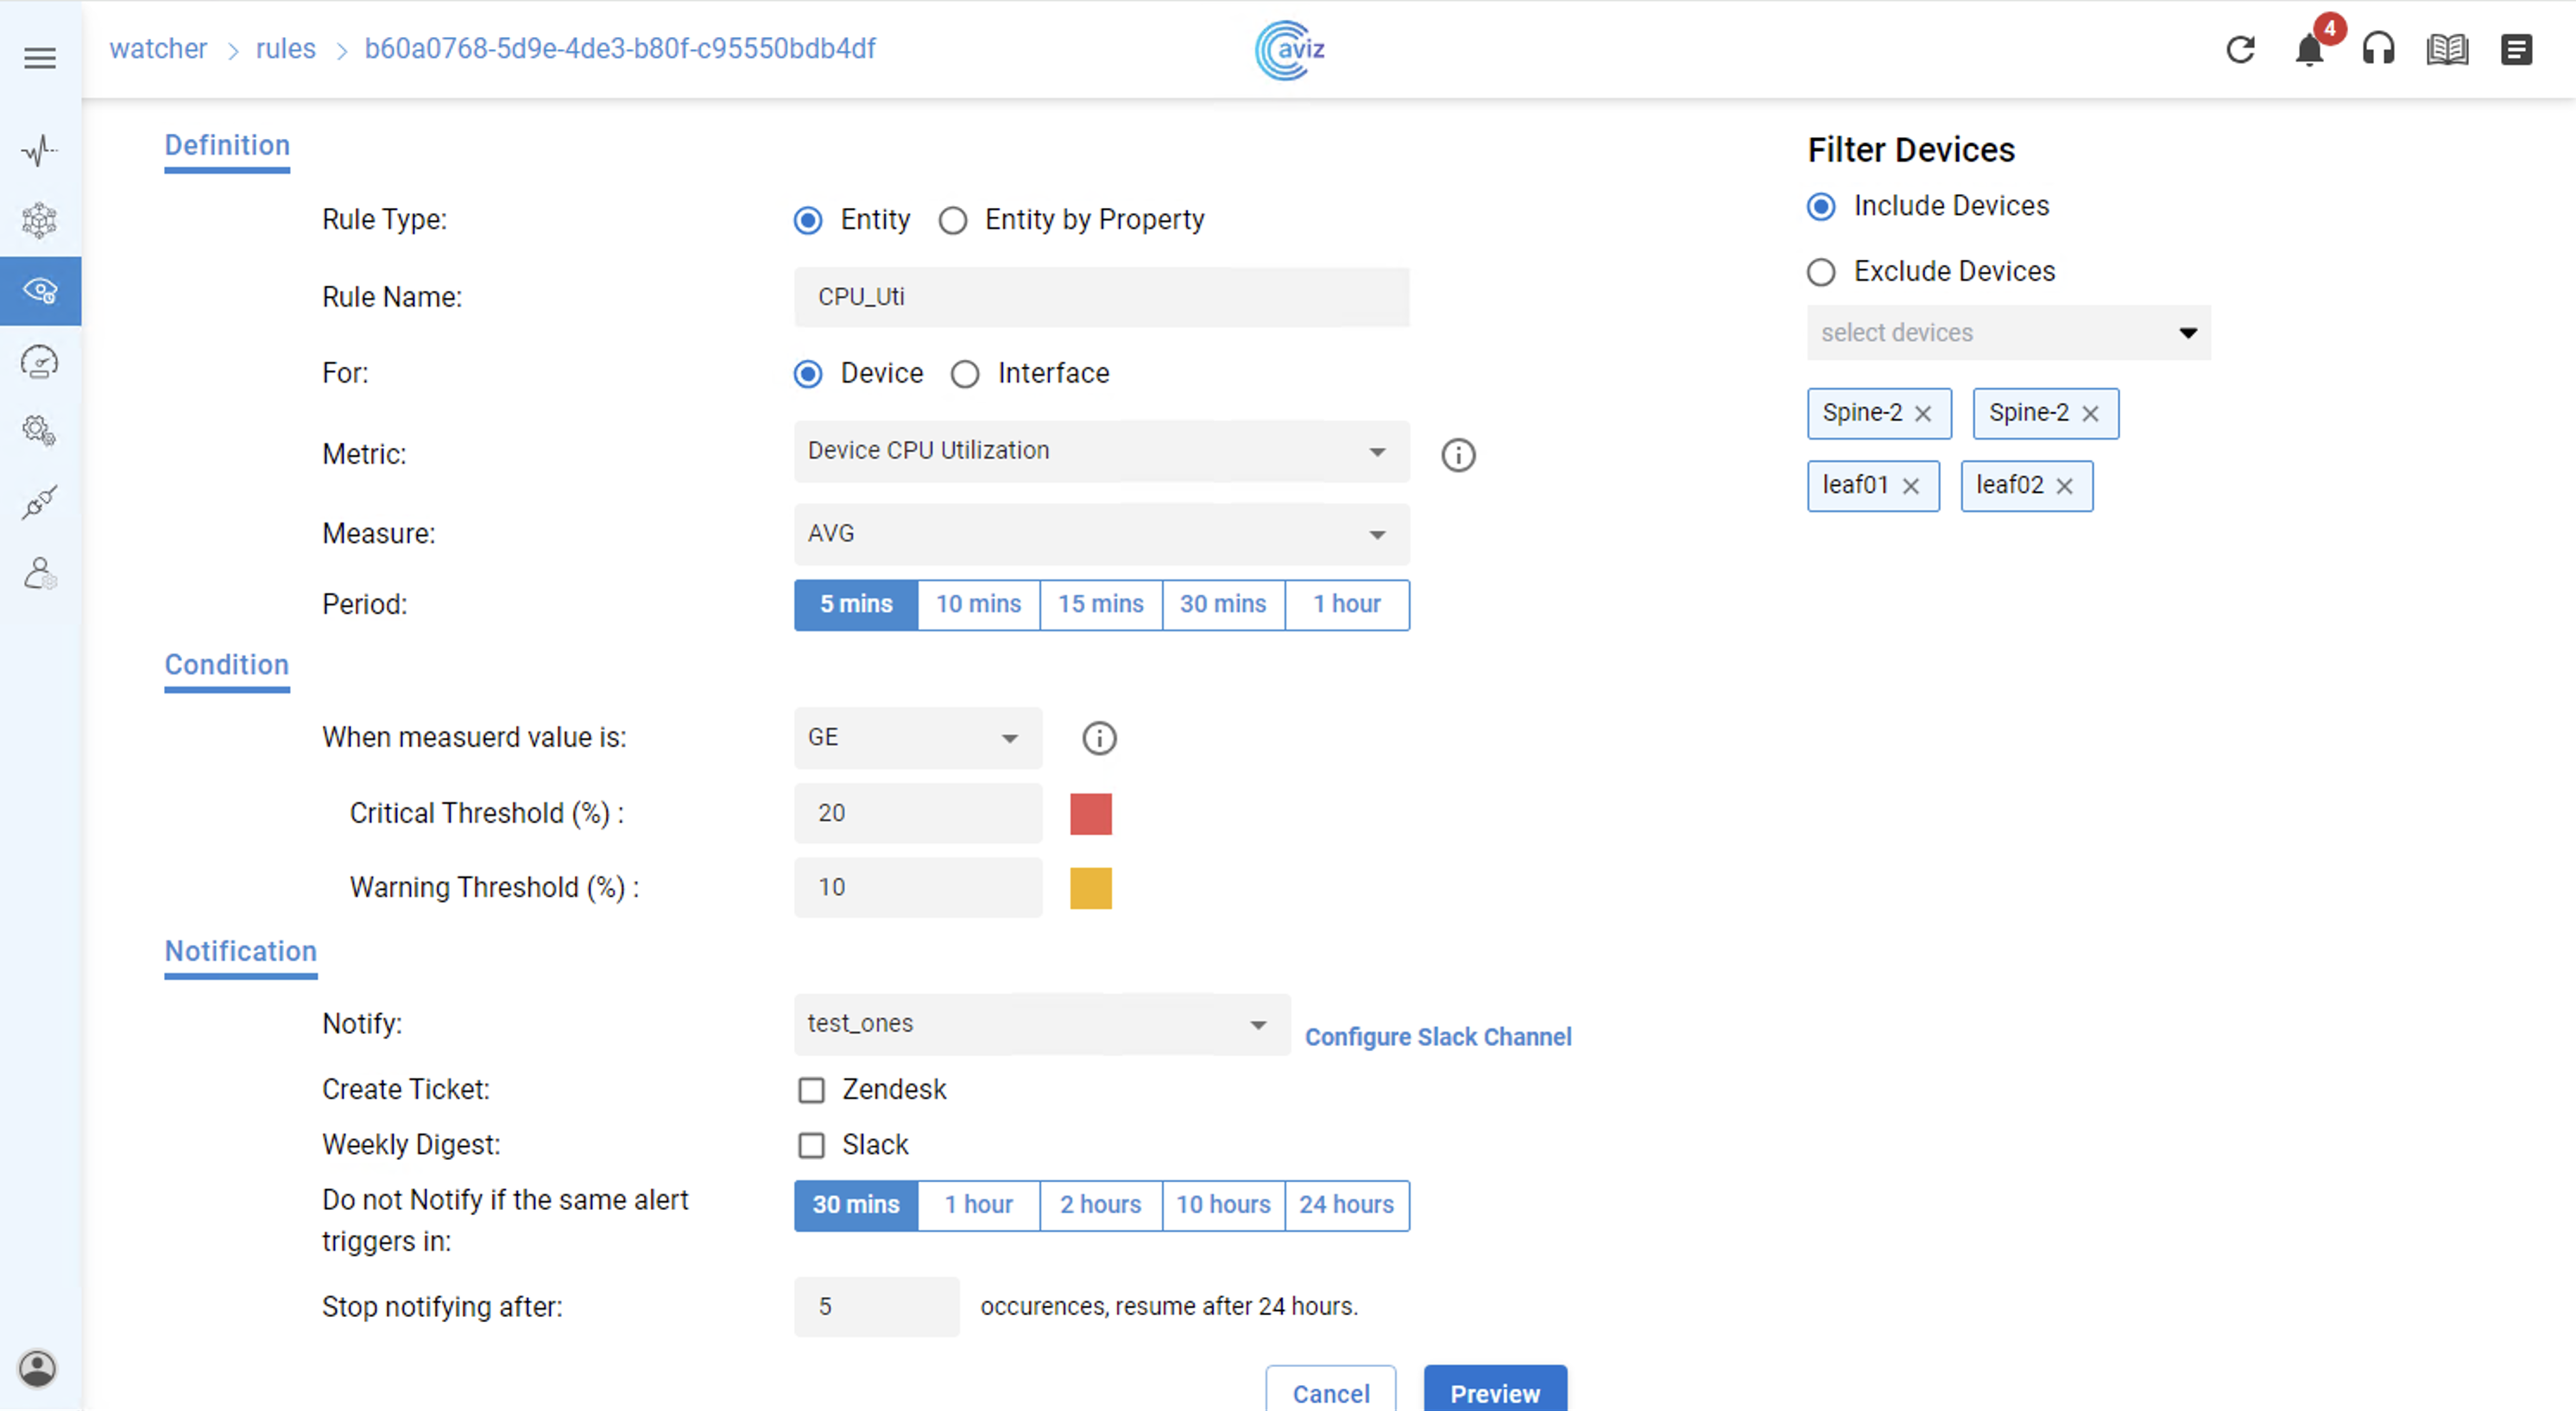
Task: Click the headphones support icon
Action: point(2378,49)
